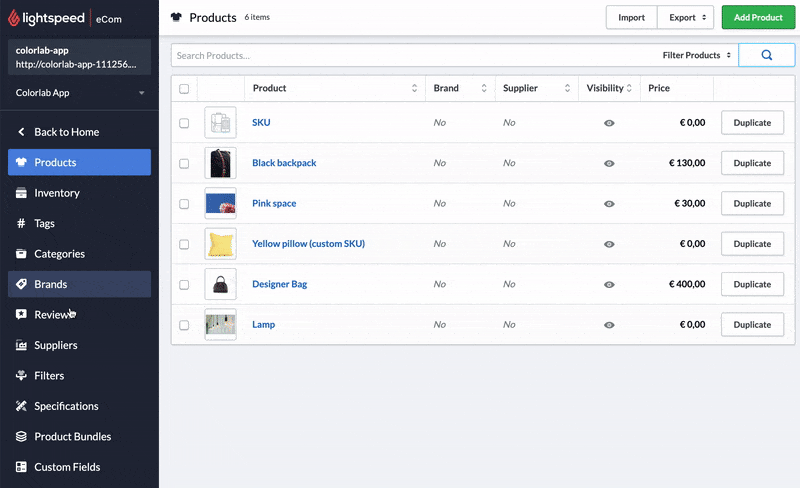This screenshot has height=488, width=800.
Task: Duplicate the SKU product
Action: coord(752,123)
